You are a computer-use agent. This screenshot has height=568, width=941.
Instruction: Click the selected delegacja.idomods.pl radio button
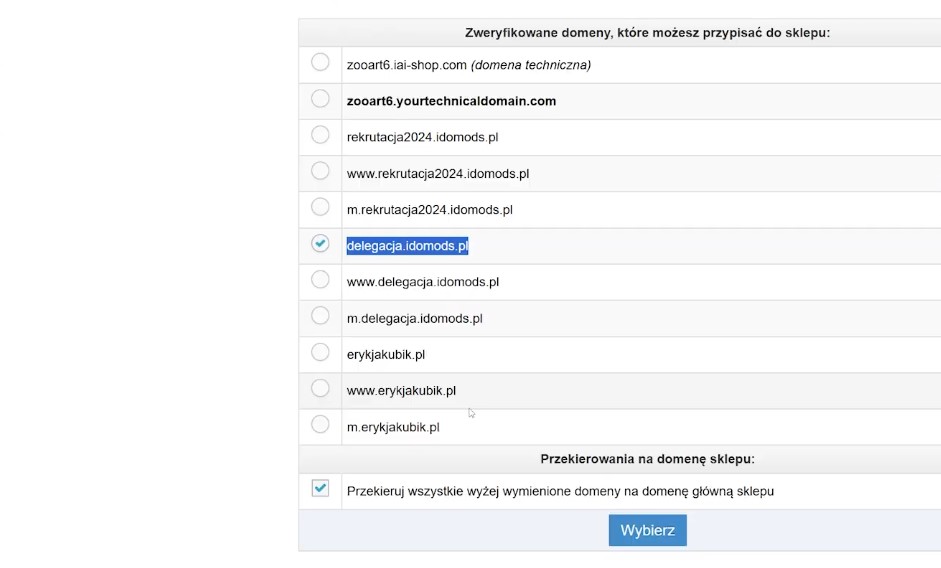(320, 243)
